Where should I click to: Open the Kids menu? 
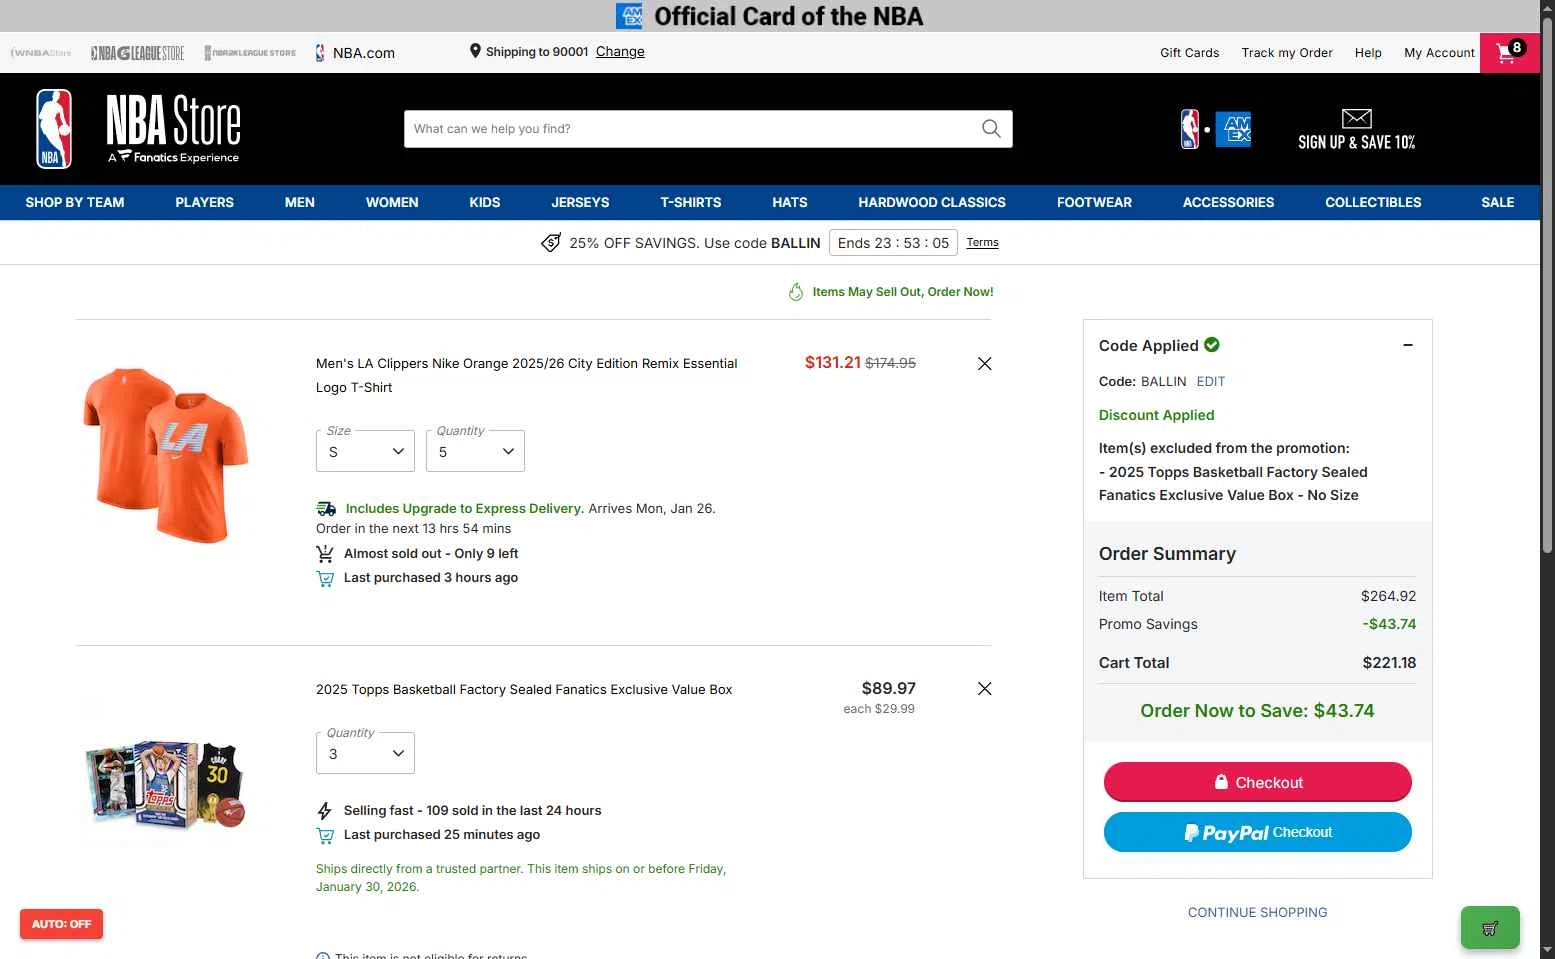click(x=485, y=202)
